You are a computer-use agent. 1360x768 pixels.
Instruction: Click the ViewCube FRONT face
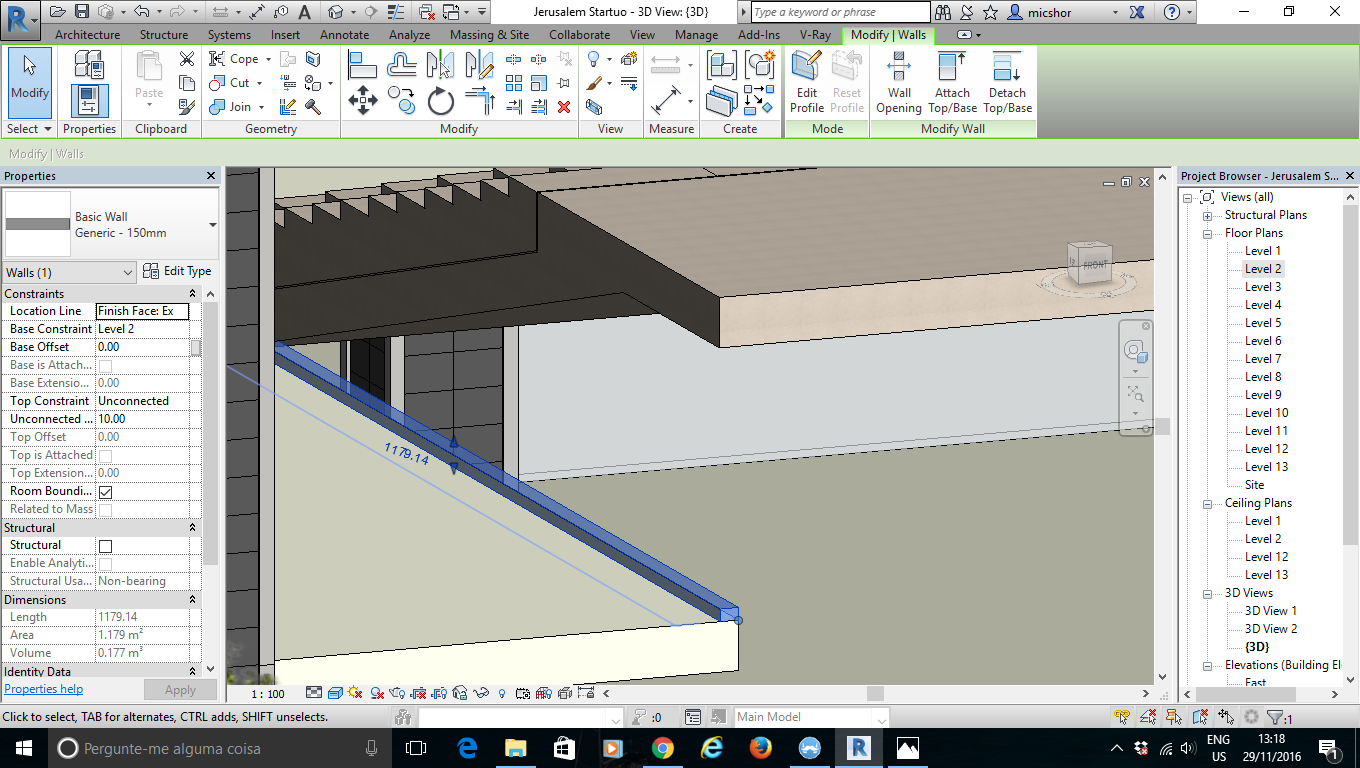(x=1093, y=264)
